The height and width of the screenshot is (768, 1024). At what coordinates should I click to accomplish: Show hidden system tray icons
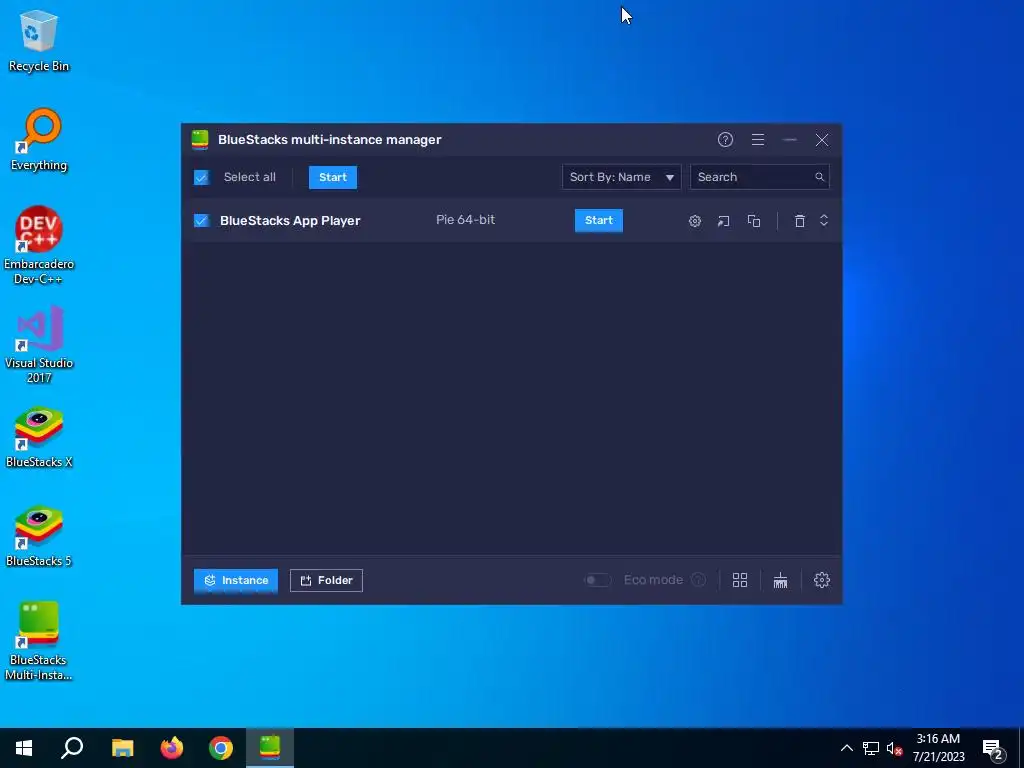pos(846,748)
